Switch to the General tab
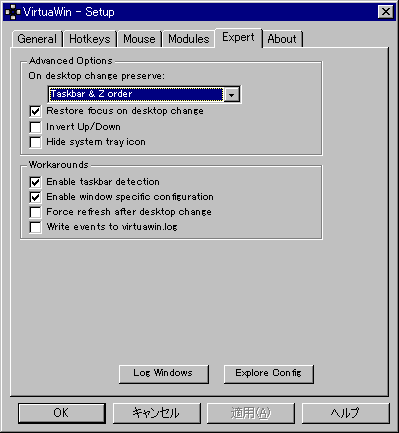399x433 pixels. pyautogui.click(x=37, y=39)
